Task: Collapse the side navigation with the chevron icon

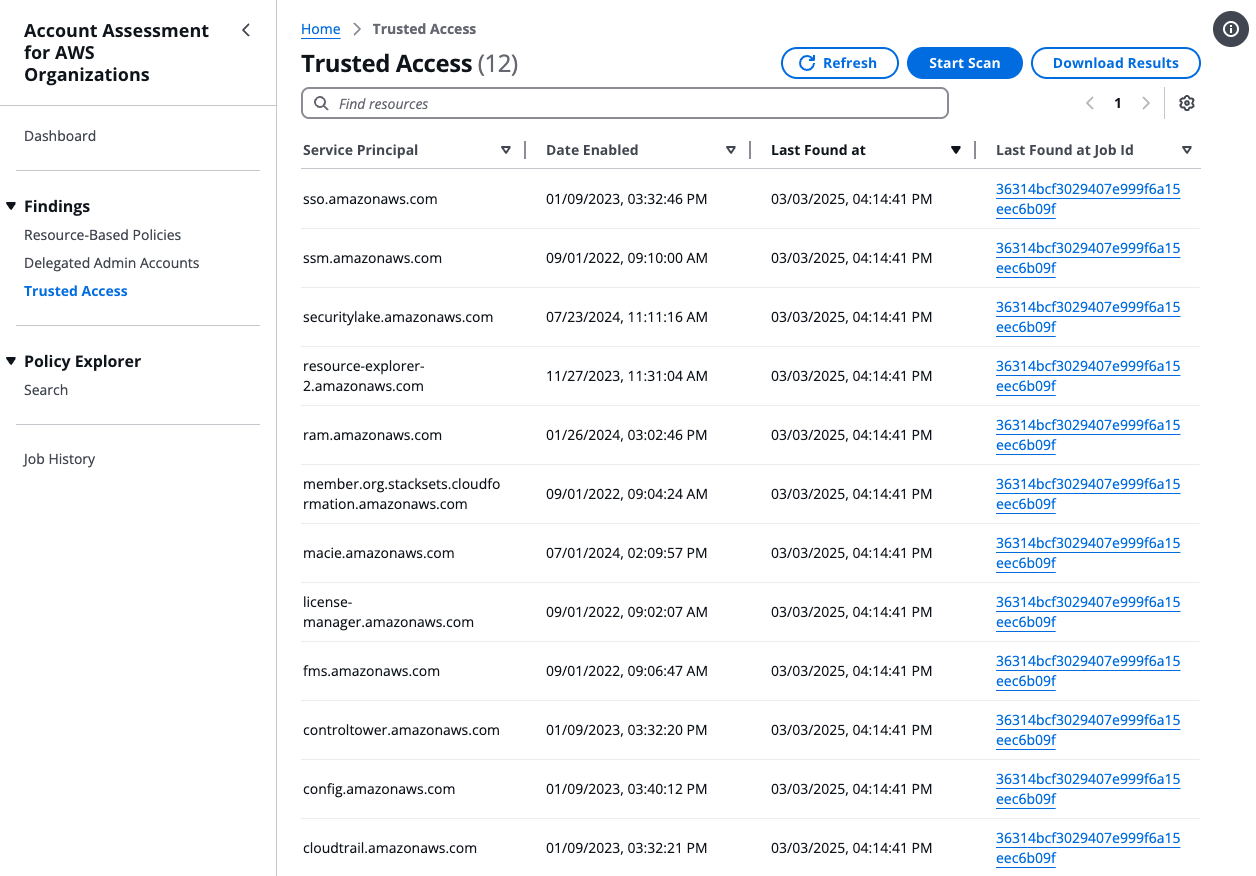Action: [x=246, y=30]
